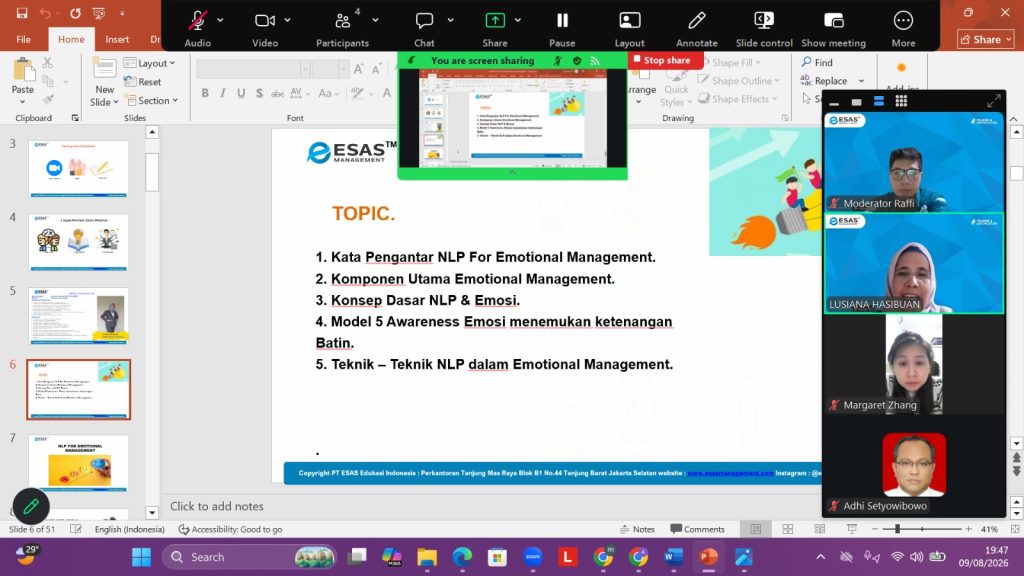Switch Zoom video panel to gallery grid view
Screen dimensions: 1024x576
[x=901, y=101]
